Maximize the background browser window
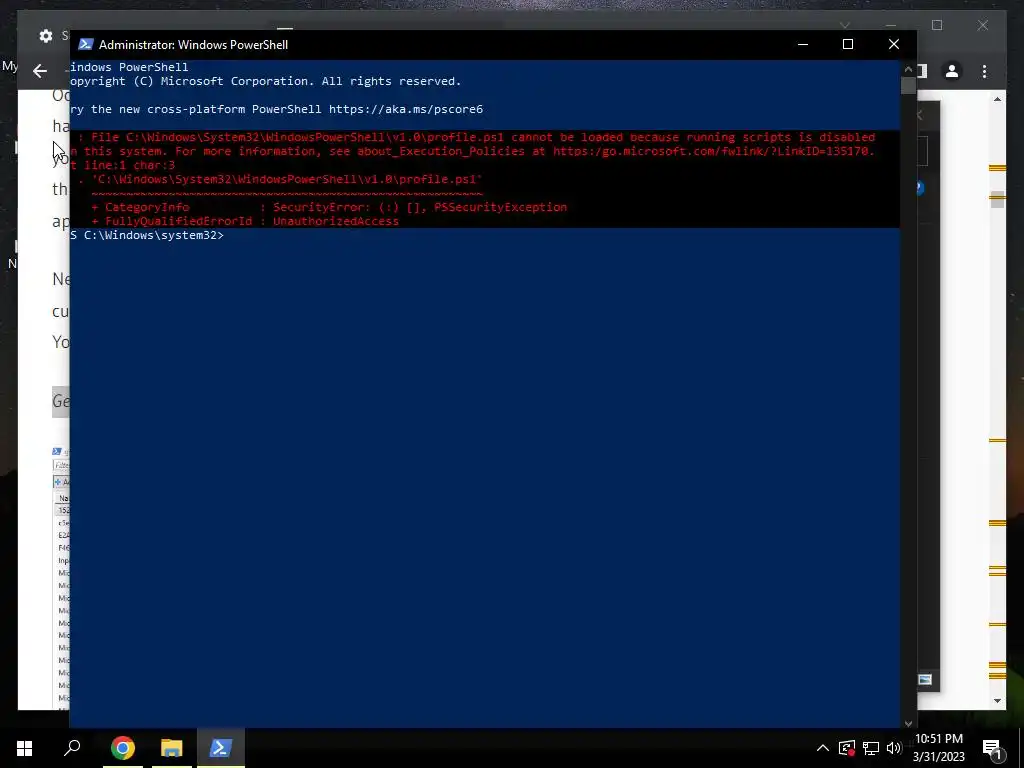 pyautogui.click(x=937, y=25)
